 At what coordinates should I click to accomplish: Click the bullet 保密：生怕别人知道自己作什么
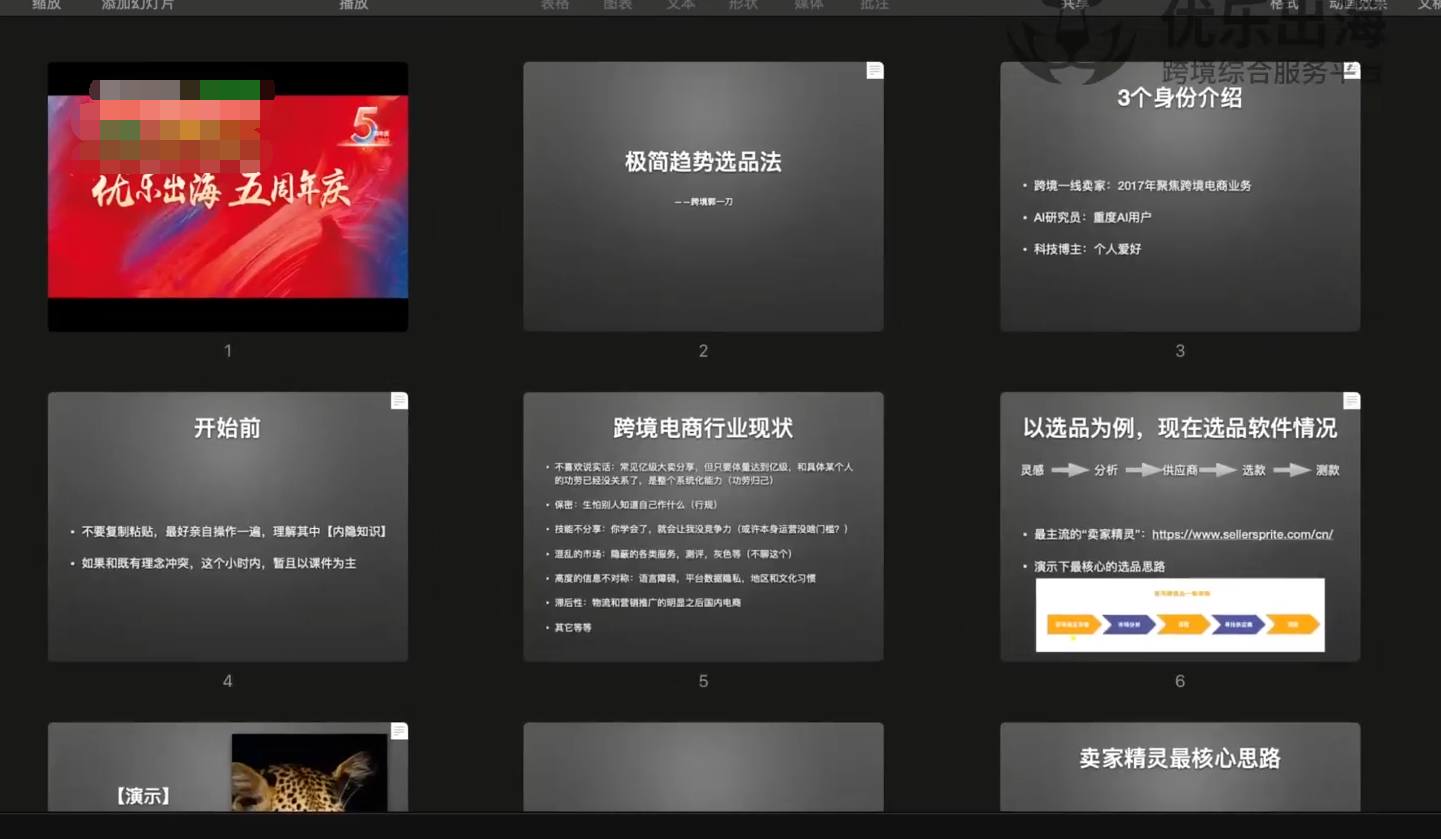636,505
